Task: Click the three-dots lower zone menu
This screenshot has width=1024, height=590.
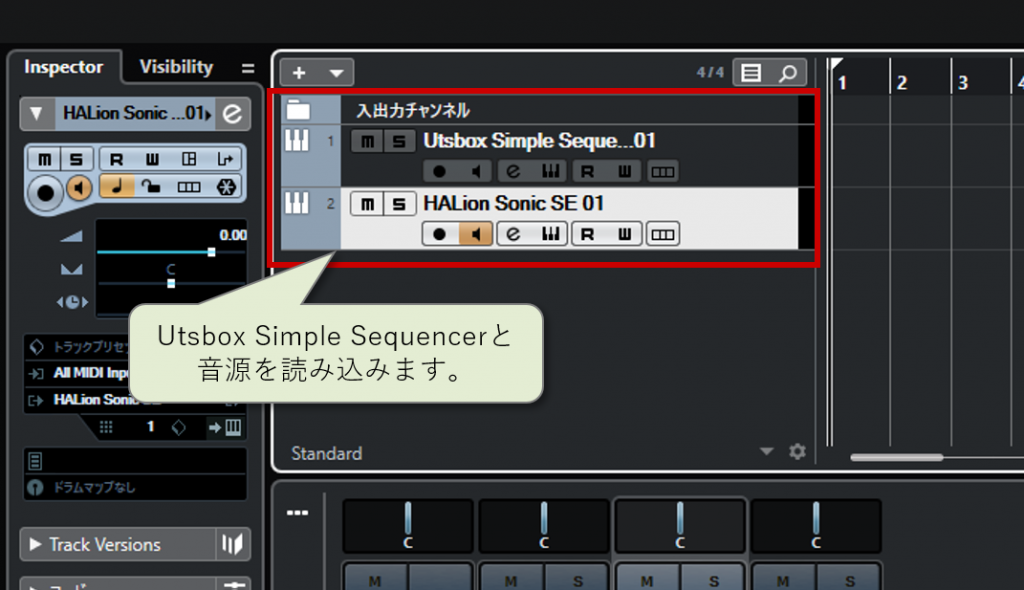Action: [297, 513]
